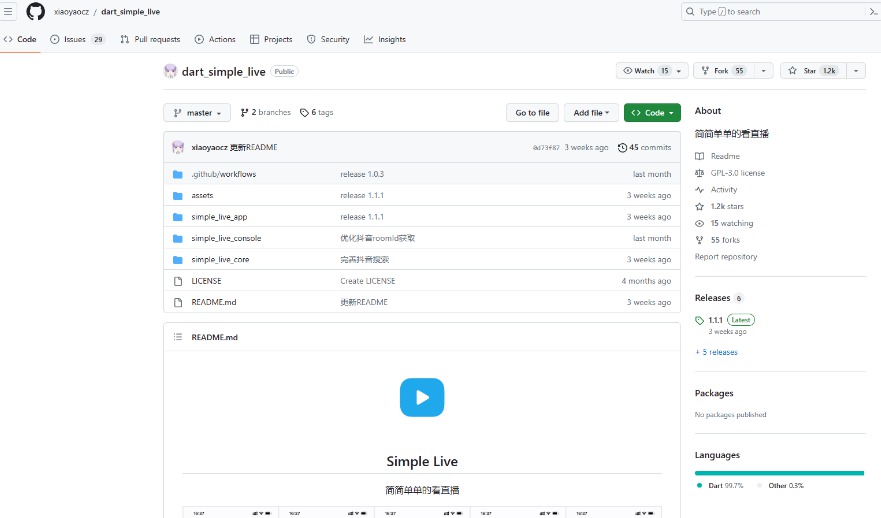Click the Other 0.3% language entry
The width and height of the screenshot is (881, 518).
click(780, 485)
